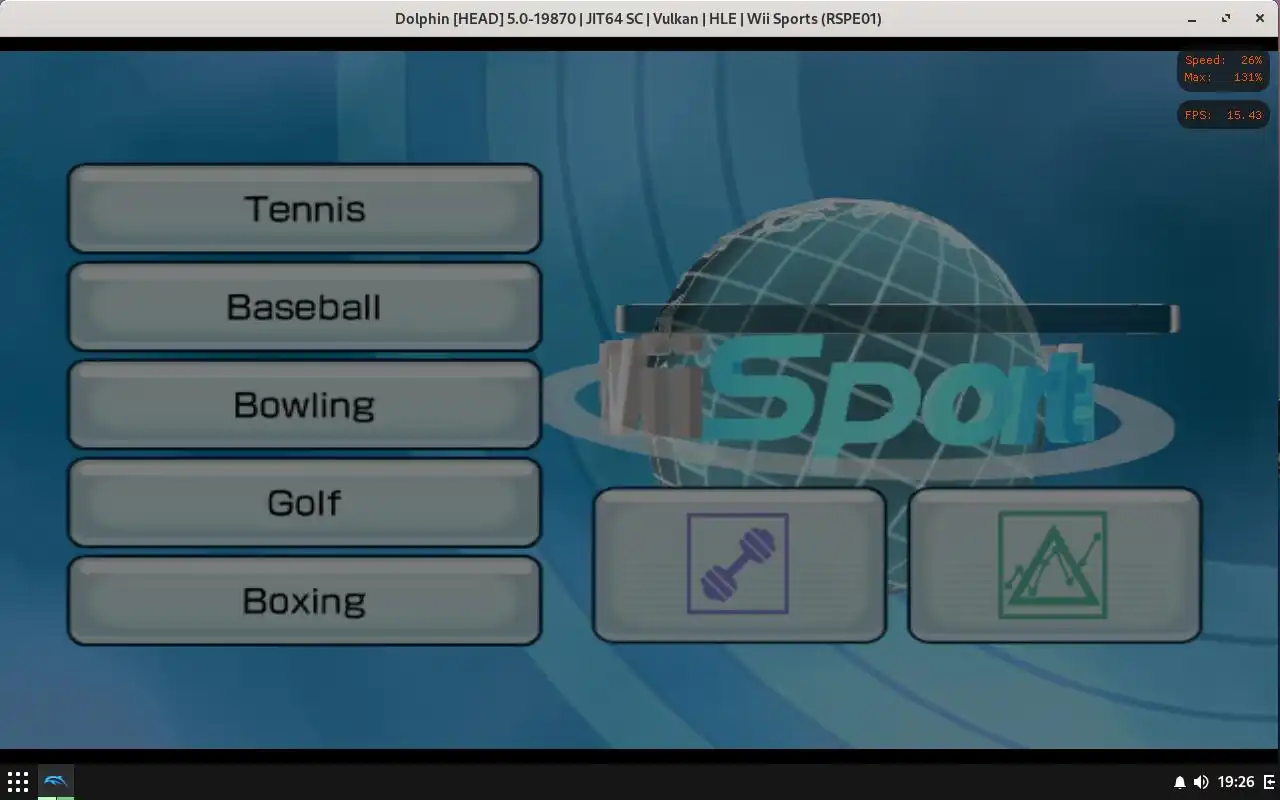The image size is (1280, 800).
Task: Open Training mode dumbbell icon
Action: [x=739, y=564]
